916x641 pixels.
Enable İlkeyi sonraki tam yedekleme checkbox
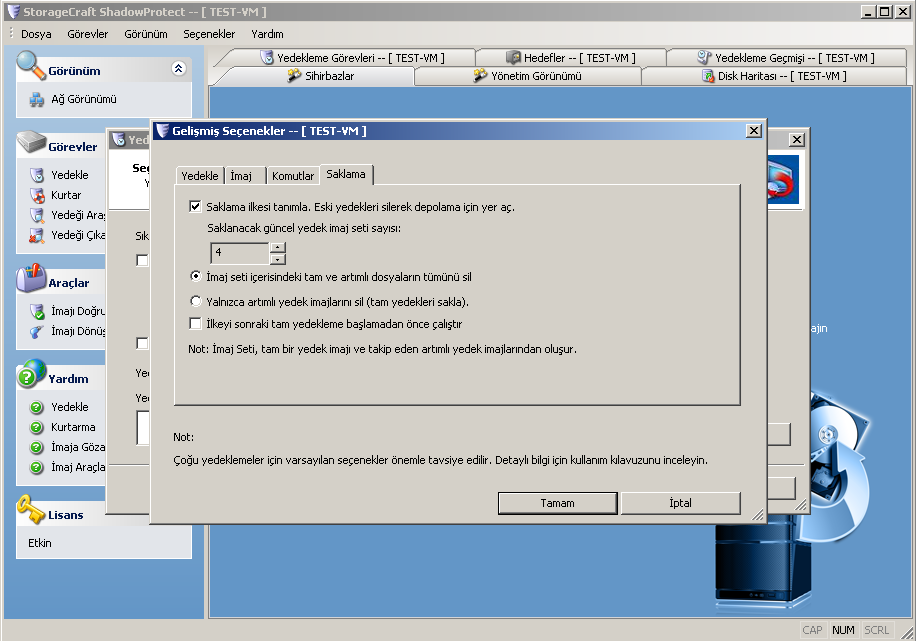click(195, 323)
